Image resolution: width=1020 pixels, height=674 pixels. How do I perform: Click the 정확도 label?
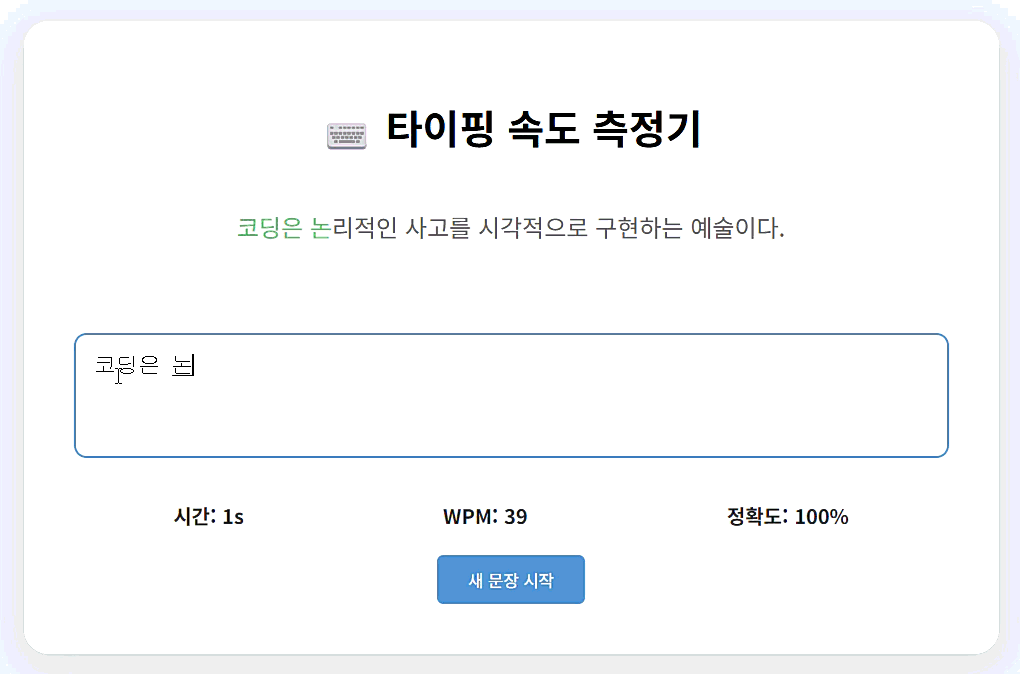(754, 517)
